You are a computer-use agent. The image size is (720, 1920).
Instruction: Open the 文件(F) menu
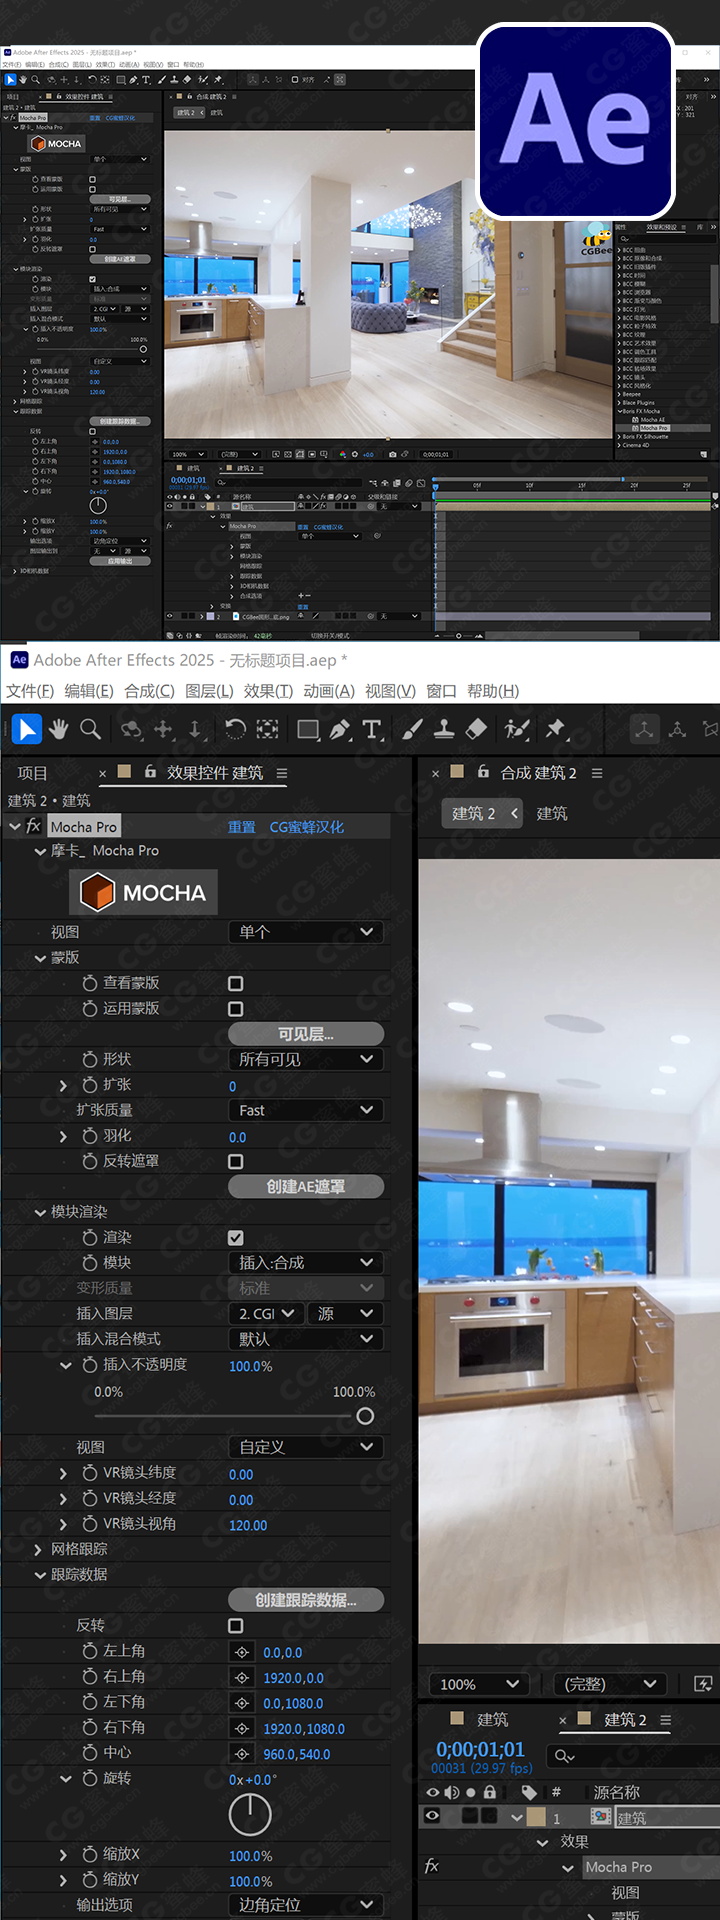click(x=30, y=691)
